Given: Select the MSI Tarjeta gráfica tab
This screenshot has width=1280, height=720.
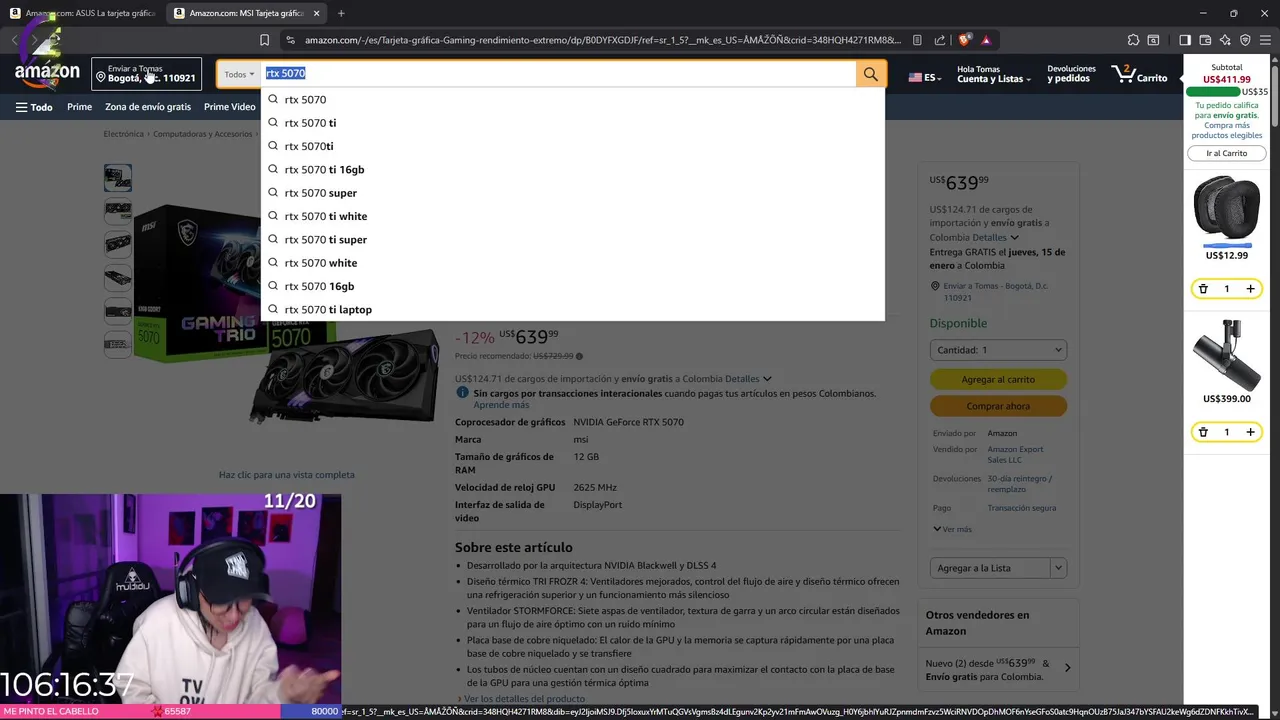Looking at the screenshot, I should [245, 13].
